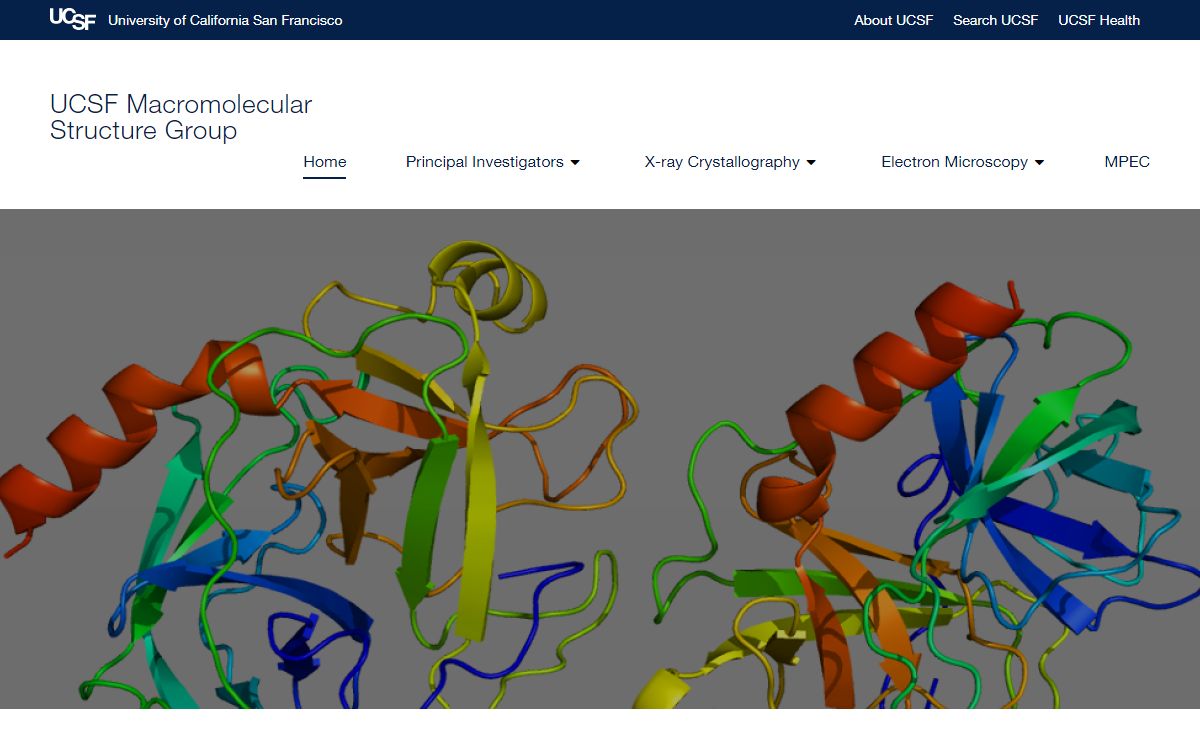1200x740 pixels.
Task: Click the UCSF Macromolecular Structure Group title
Action: (x=181, y=118)
